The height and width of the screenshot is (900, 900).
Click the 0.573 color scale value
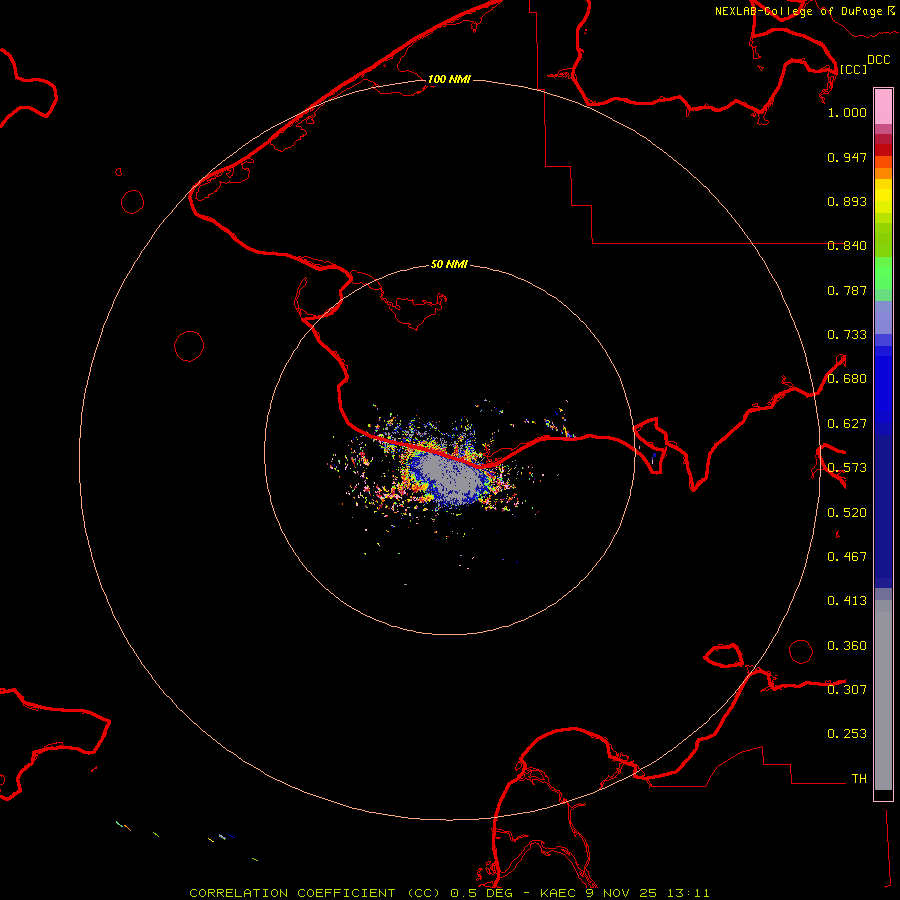[847, 468]
